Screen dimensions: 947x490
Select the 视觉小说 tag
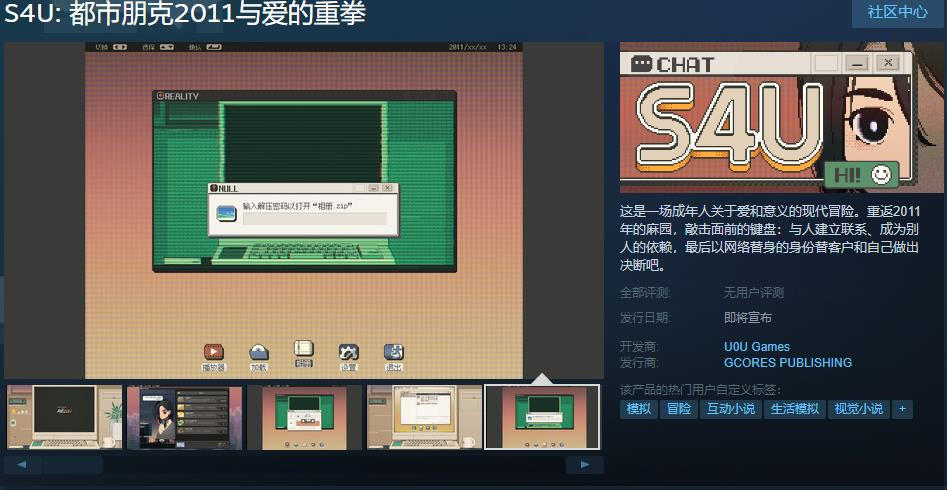858,409
